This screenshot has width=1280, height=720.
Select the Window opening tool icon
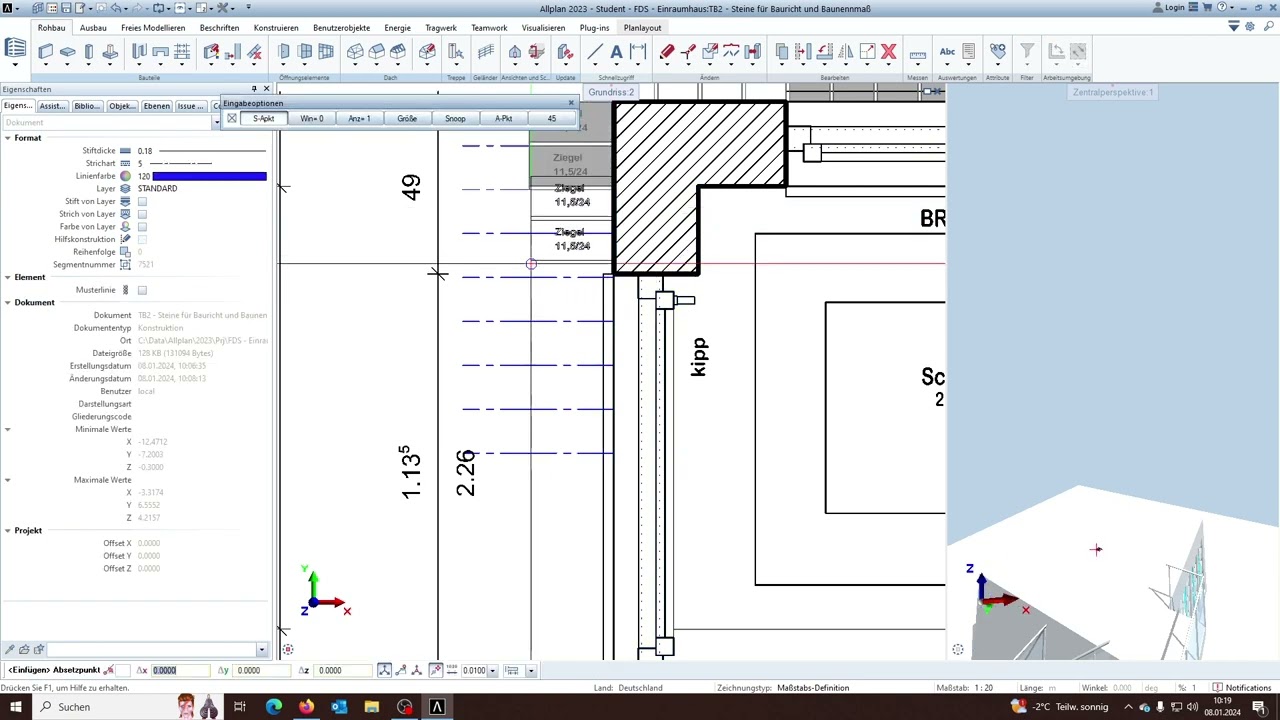pyautogui.click(x=305, y=51)
